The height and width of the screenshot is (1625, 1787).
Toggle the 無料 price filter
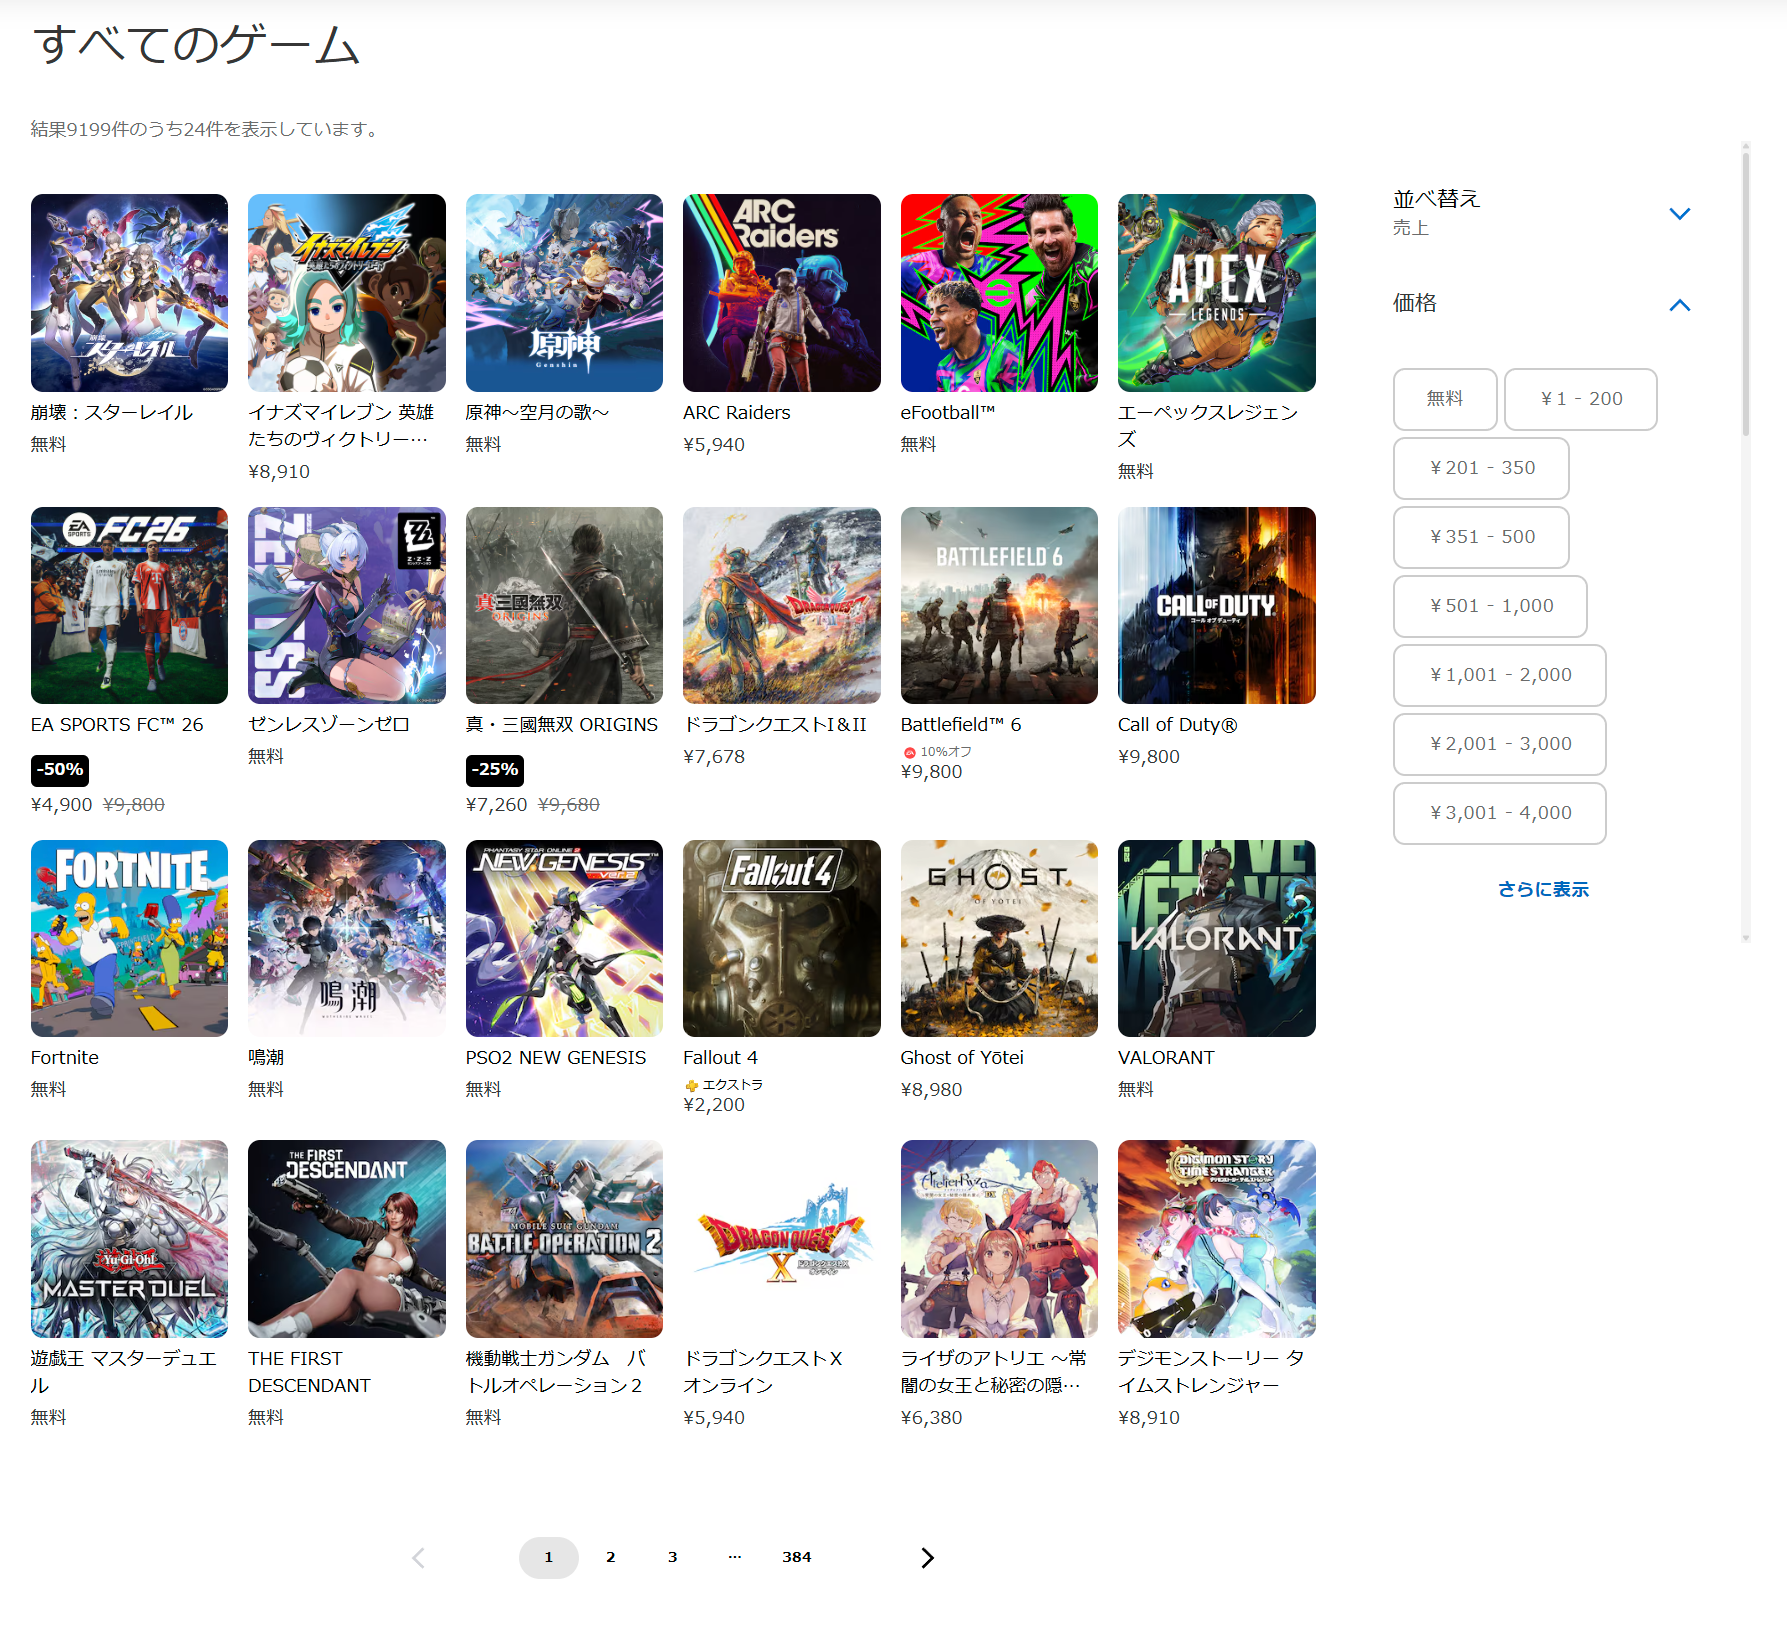pyautogui.click(x=1444, y=399)
